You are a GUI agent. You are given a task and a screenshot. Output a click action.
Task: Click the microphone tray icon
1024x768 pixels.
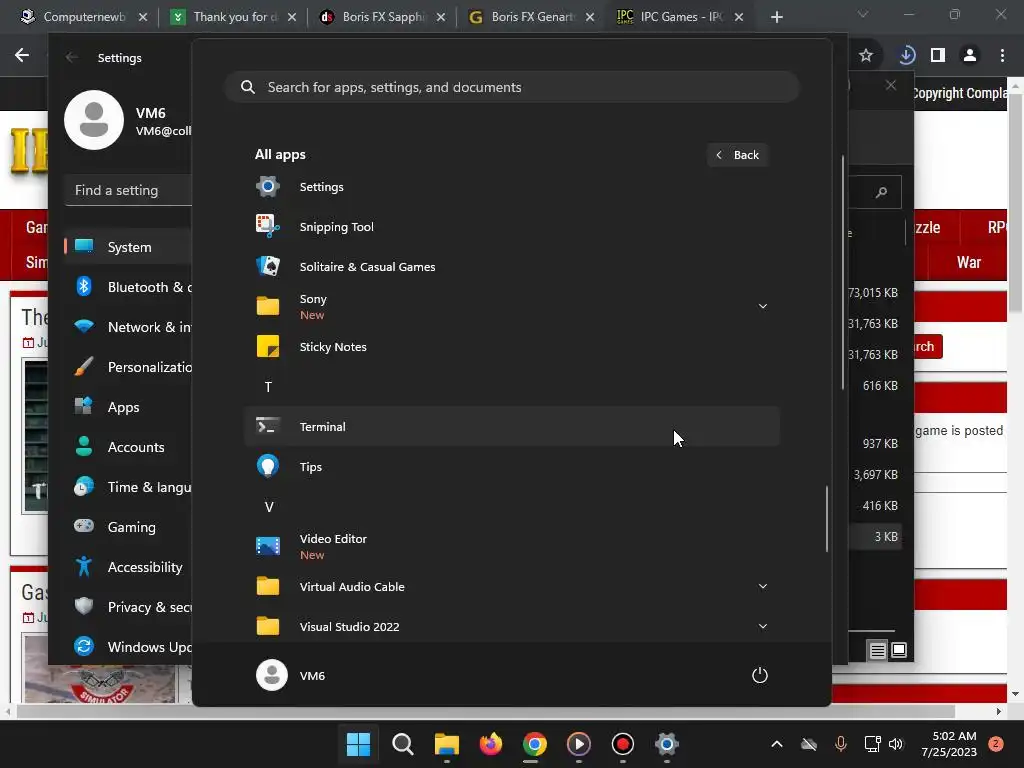click(840, 744)
